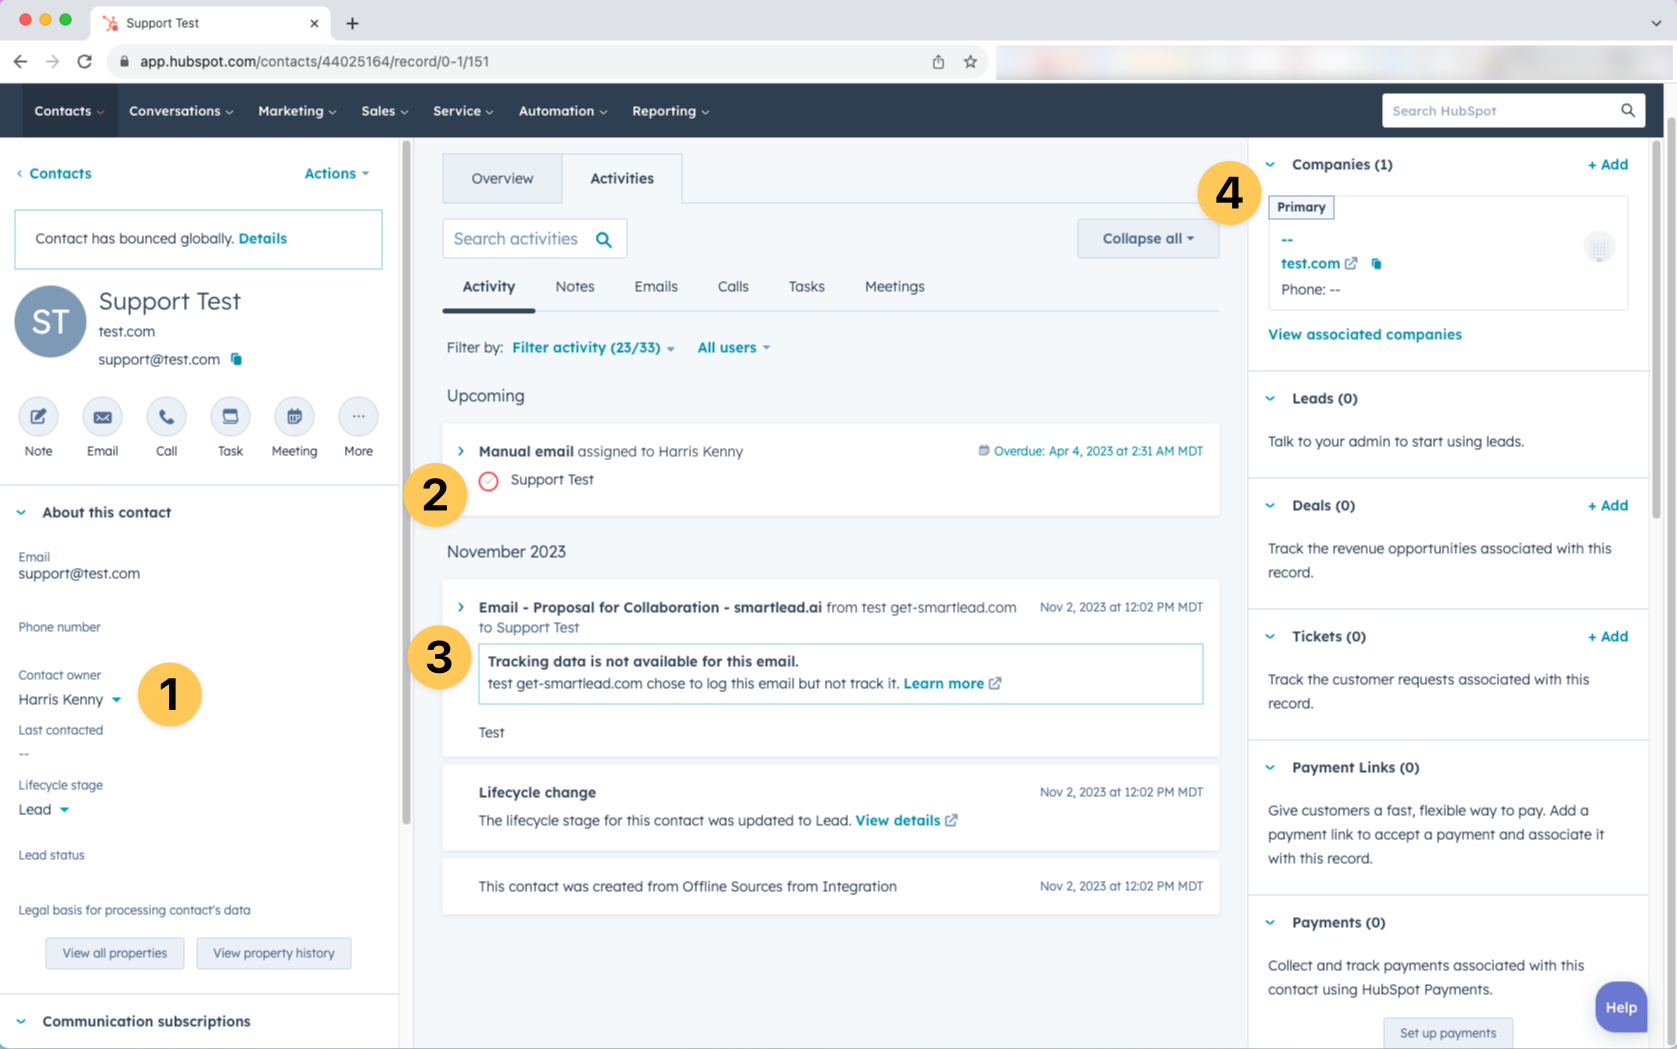Change Lifecycle stage Lead dropdown
Image resolution: width=1677 pixels, height=1049 pixels.
(x=44, y=809)
